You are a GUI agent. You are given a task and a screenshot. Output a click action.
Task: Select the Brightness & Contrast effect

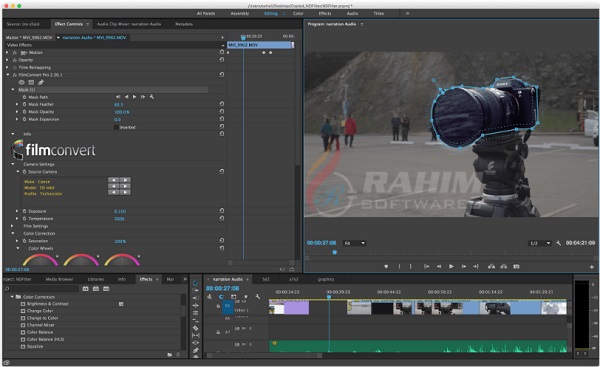coord(47,304)
